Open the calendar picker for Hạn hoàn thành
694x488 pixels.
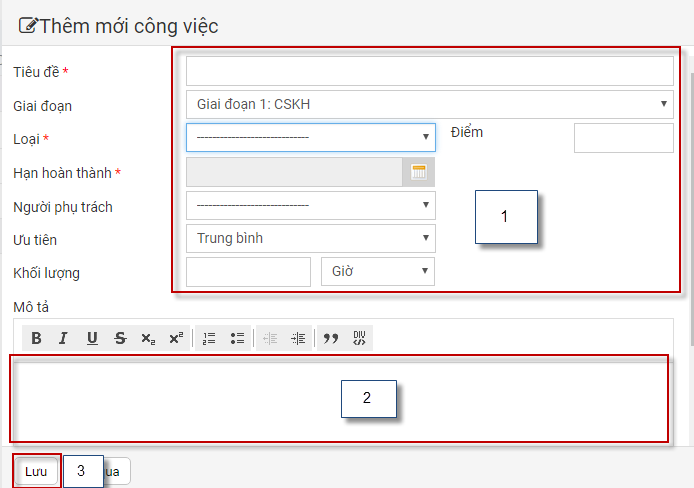419,172
